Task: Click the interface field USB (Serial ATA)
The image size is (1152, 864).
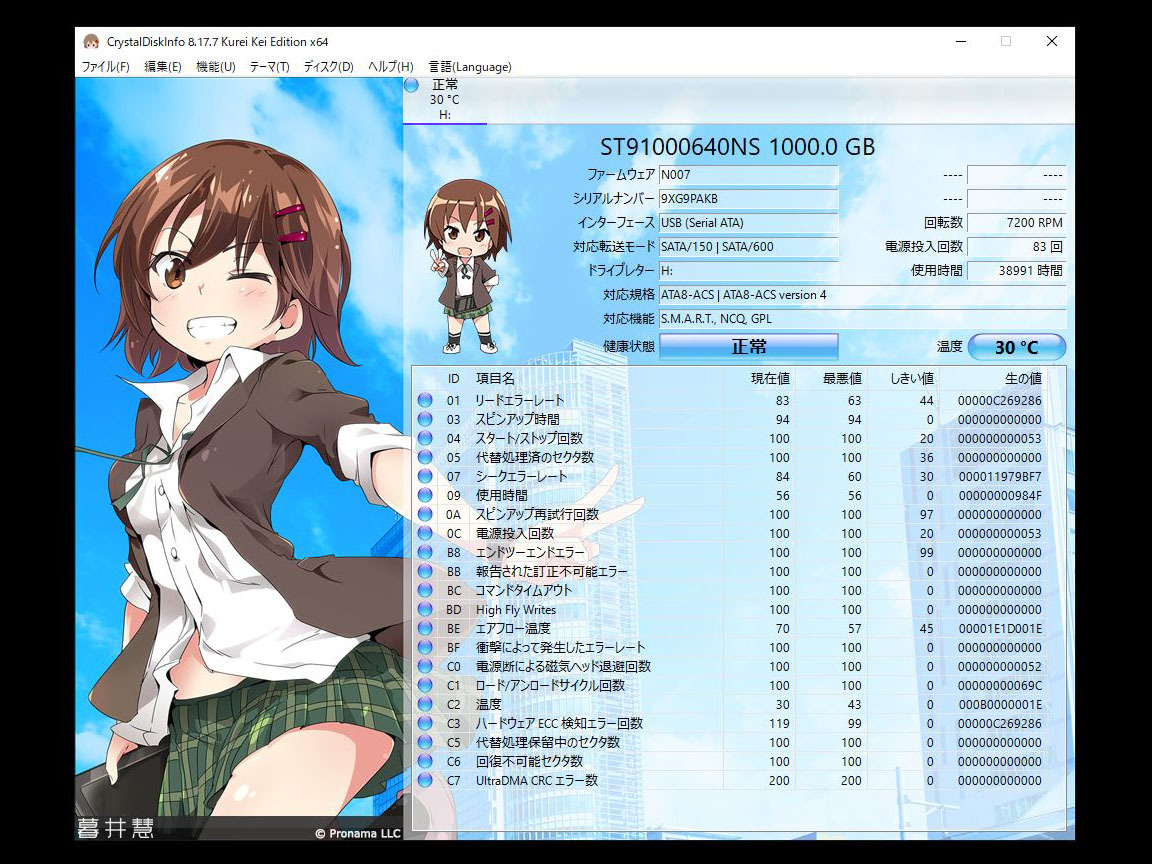Action: pos(749,223)
